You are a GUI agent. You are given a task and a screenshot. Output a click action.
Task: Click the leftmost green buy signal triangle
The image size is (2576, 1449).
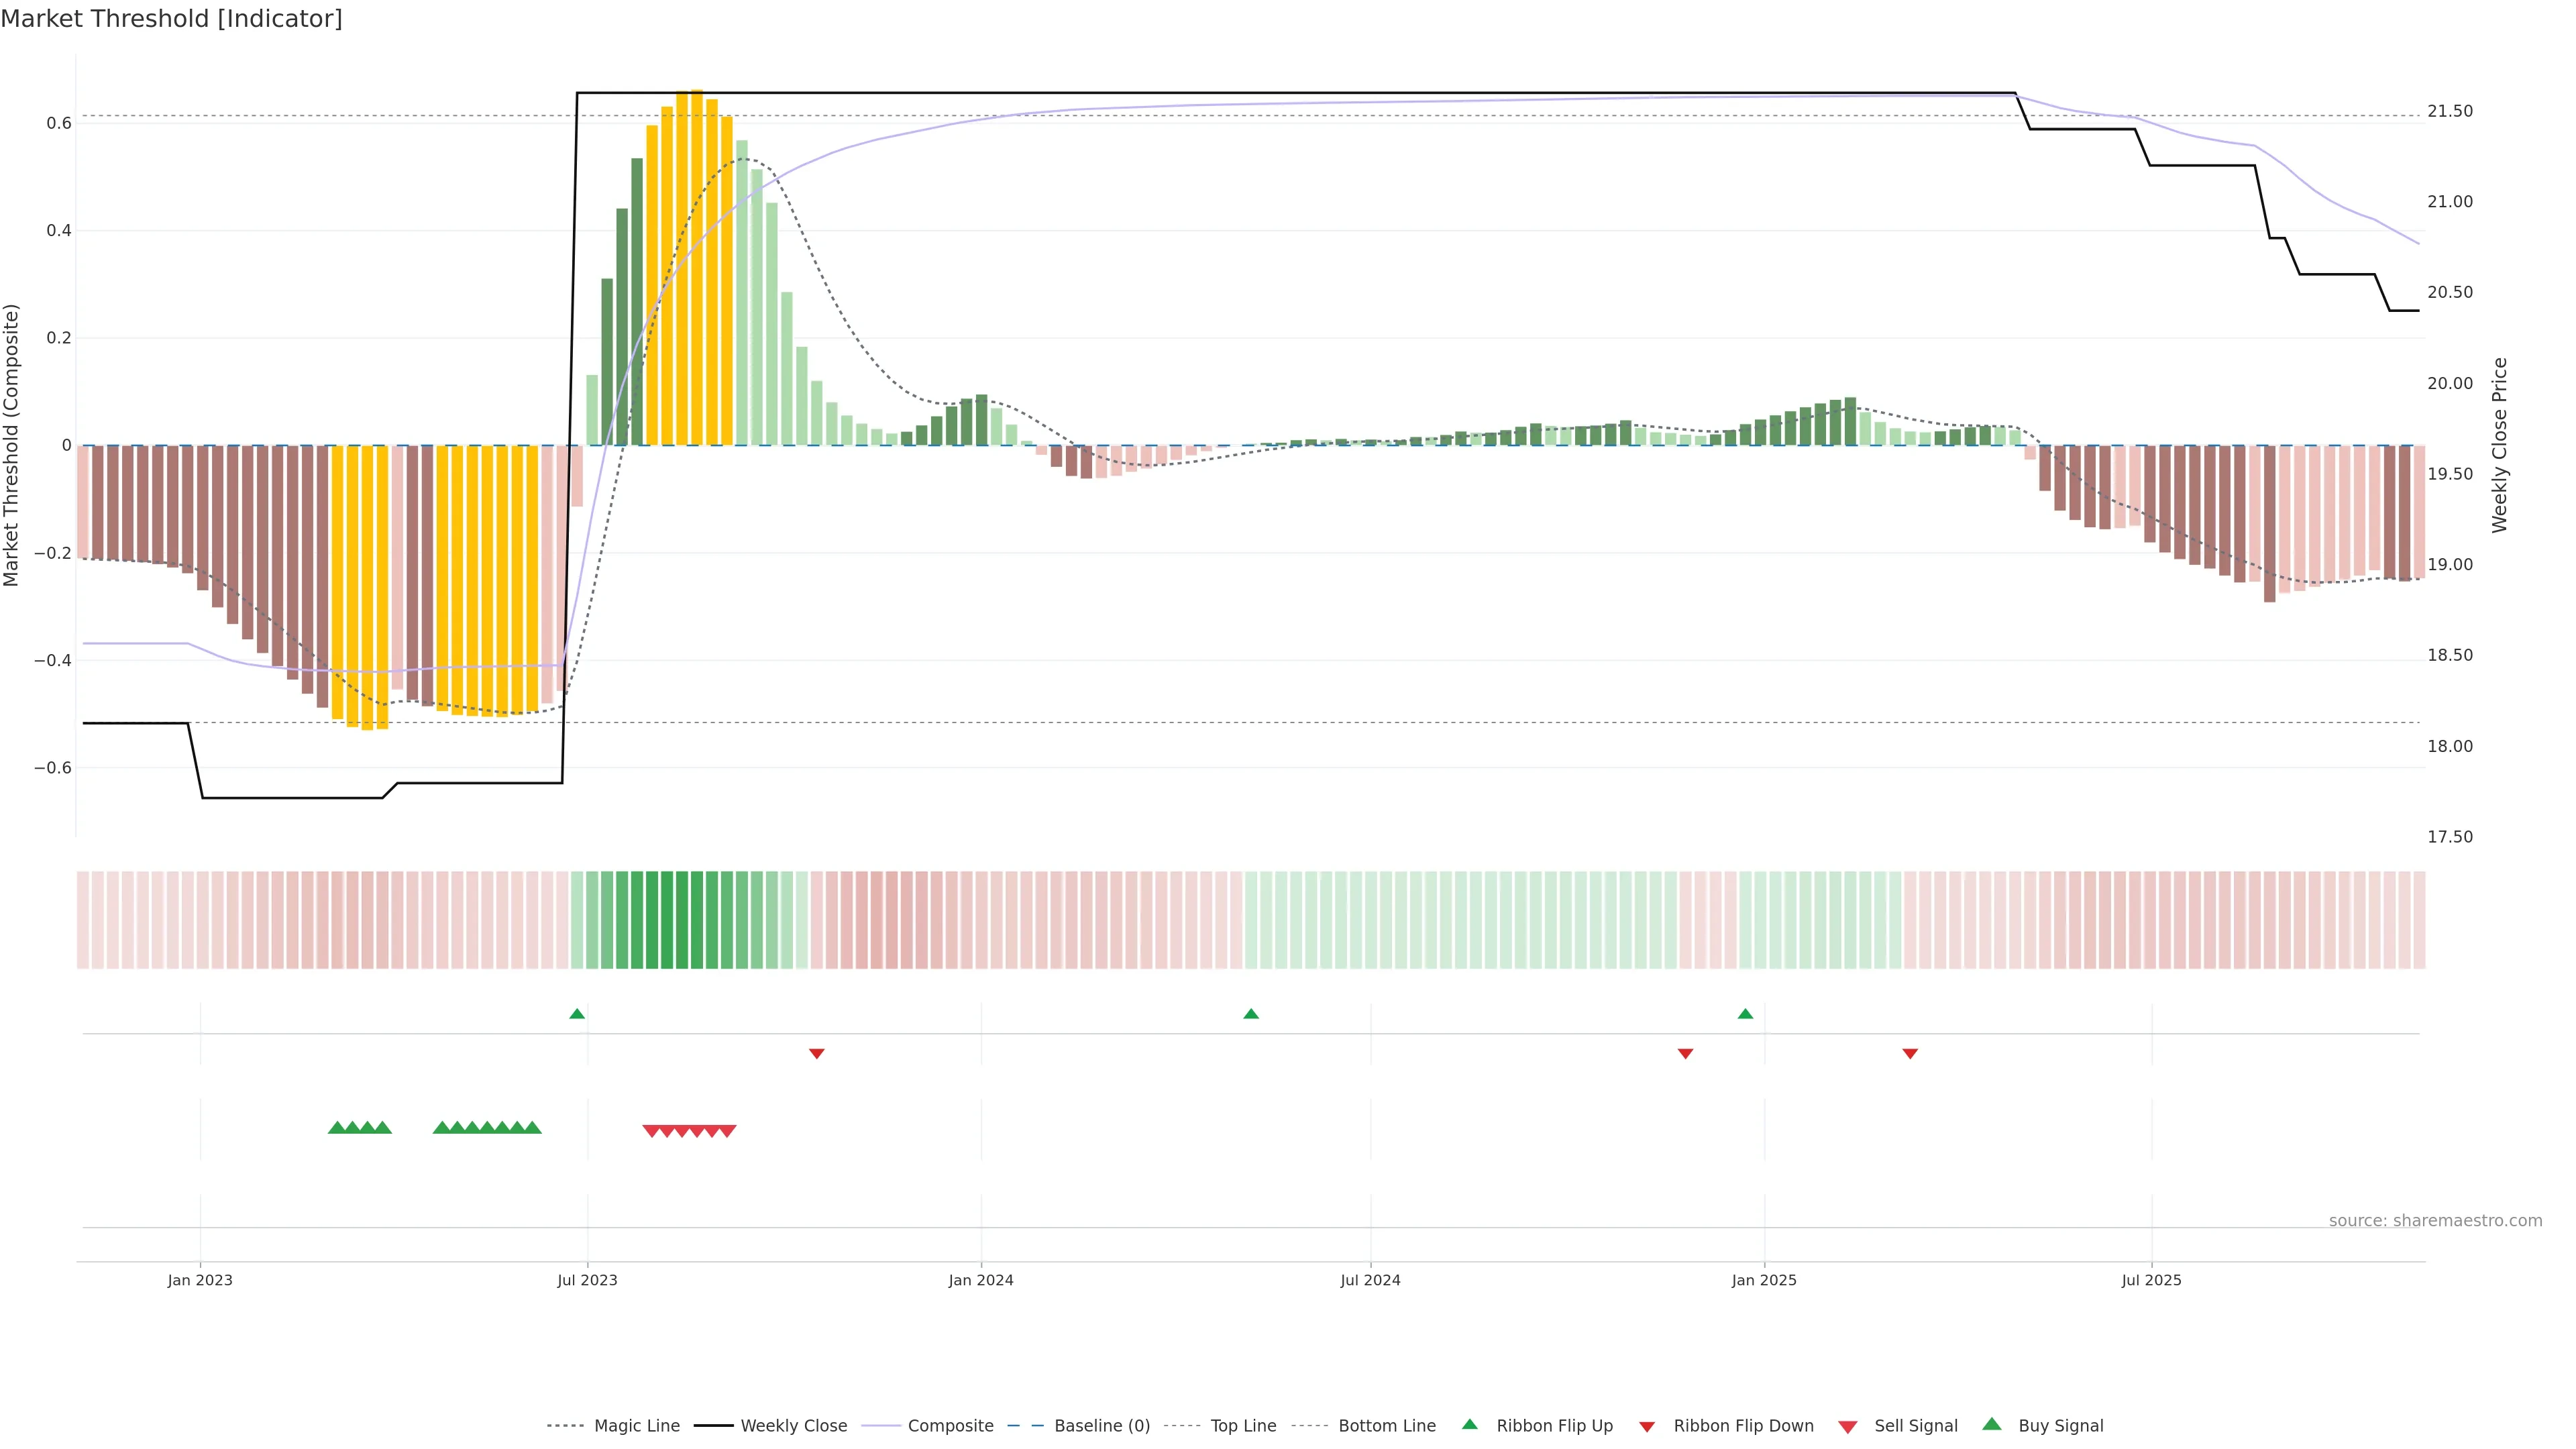pos(337,1128)
